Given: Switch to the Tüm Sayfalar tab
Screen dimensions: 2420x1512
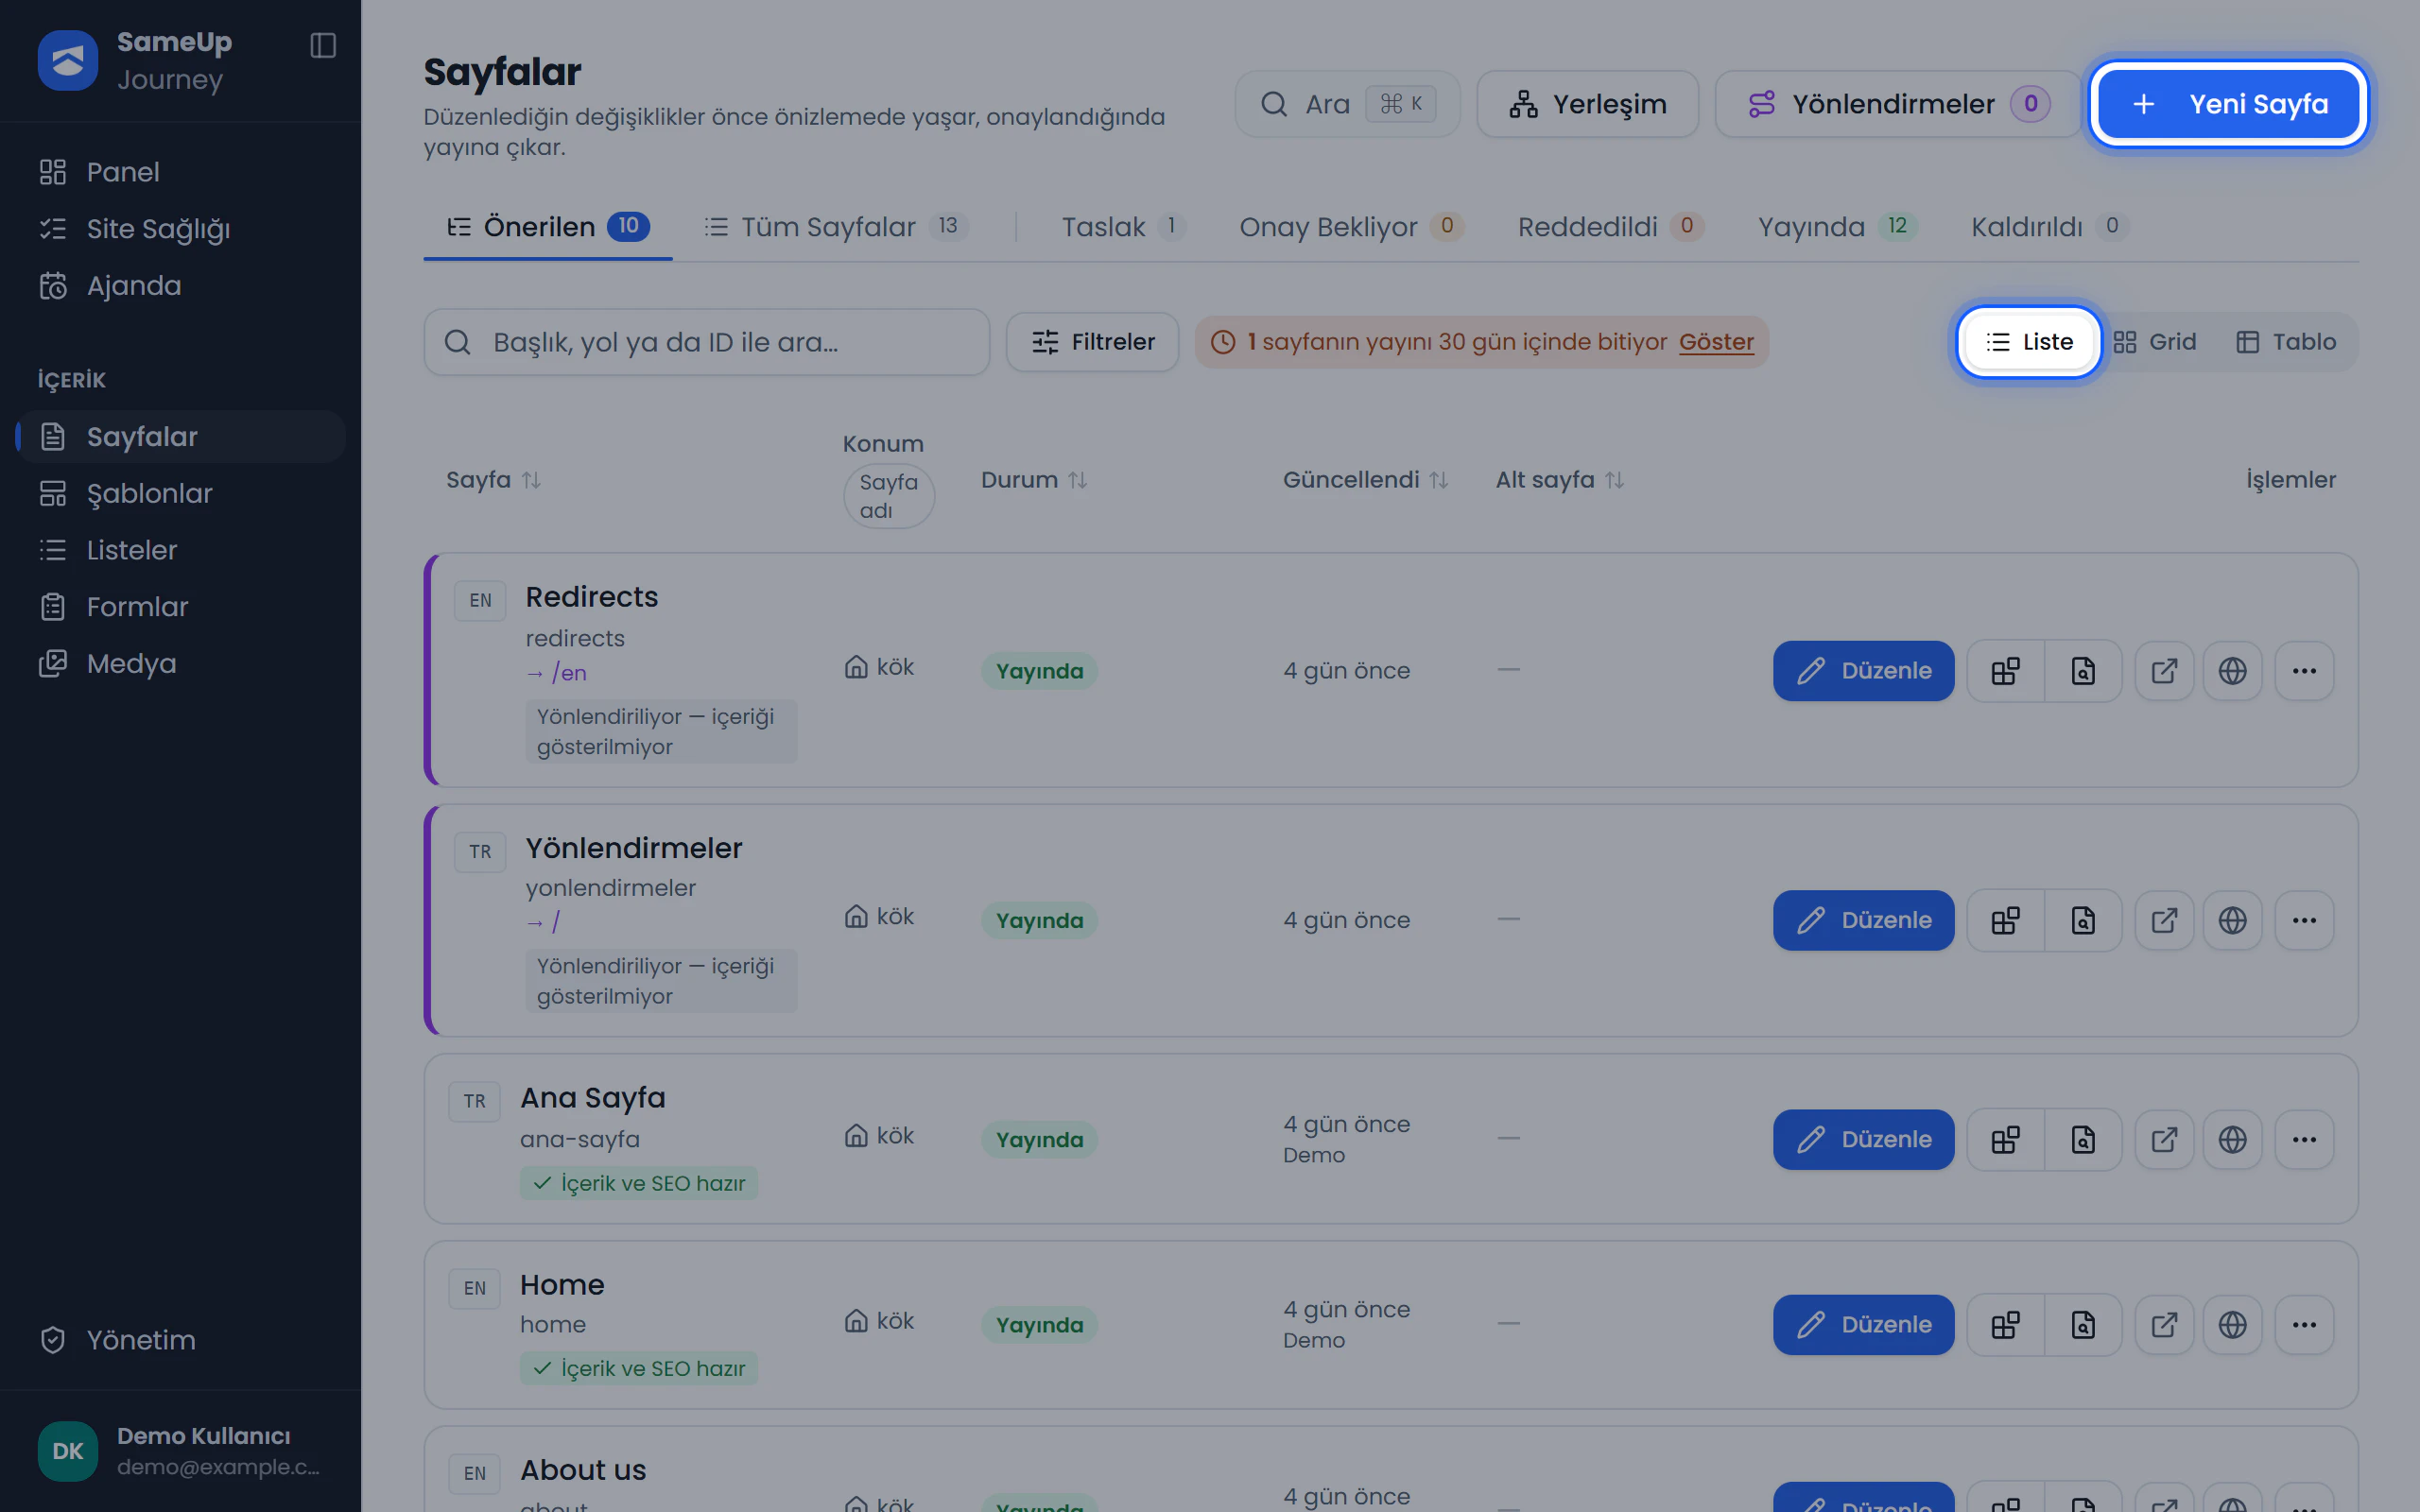Looking at the screenshot, I should (836, 227).
